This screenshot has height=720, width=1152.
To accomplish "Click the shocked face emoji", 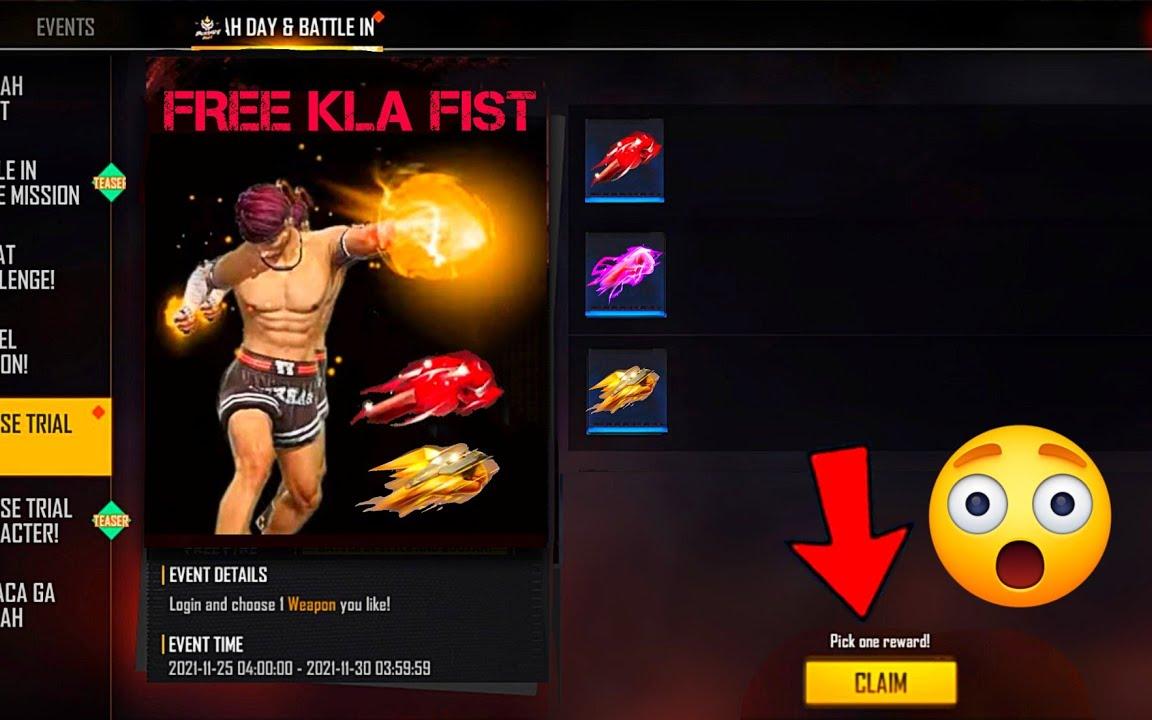I will click(1020, 515).
